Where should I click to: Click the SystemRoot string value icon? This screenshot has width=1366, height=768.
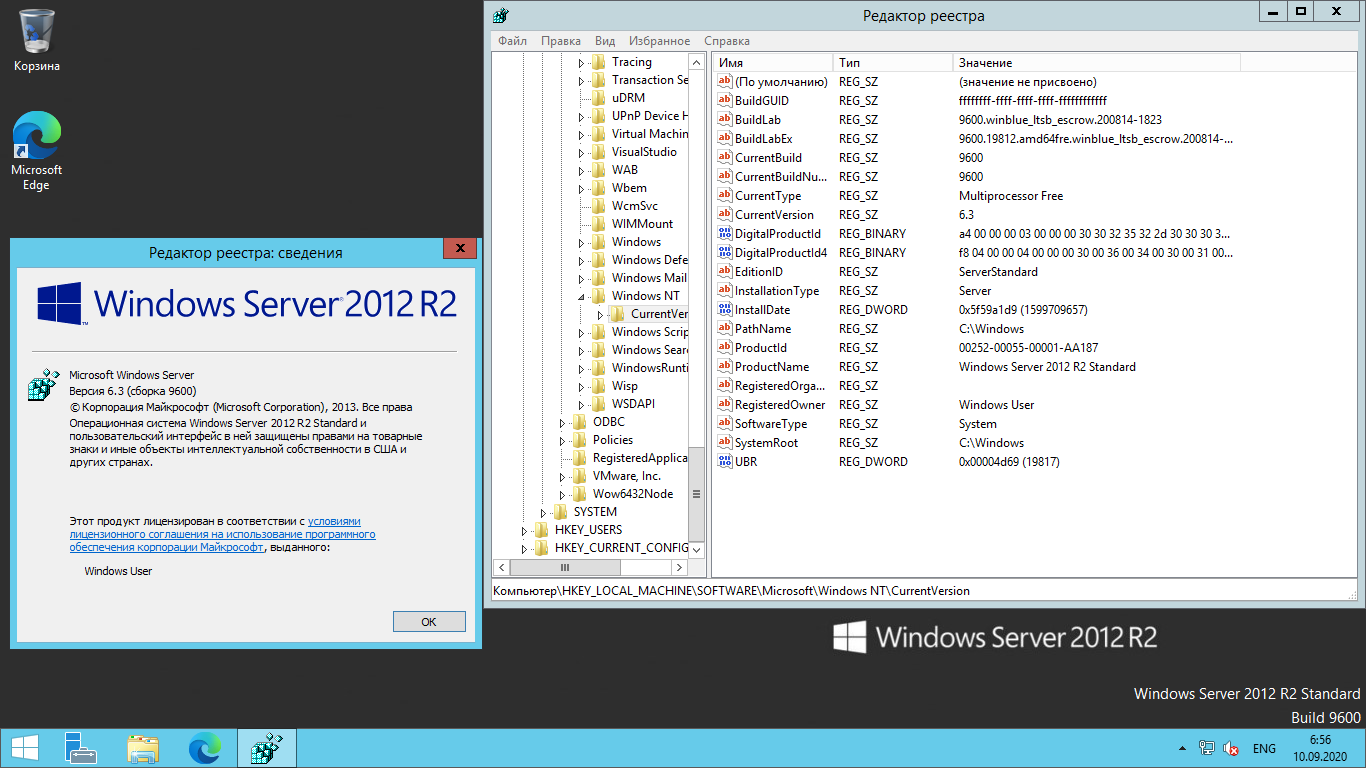pyautogui.click(x=725, y=443)
